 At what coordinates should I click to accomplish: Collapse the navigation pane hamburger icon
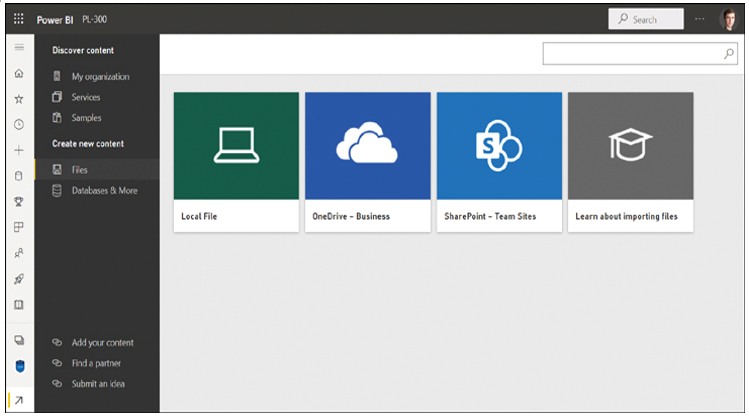19,47
